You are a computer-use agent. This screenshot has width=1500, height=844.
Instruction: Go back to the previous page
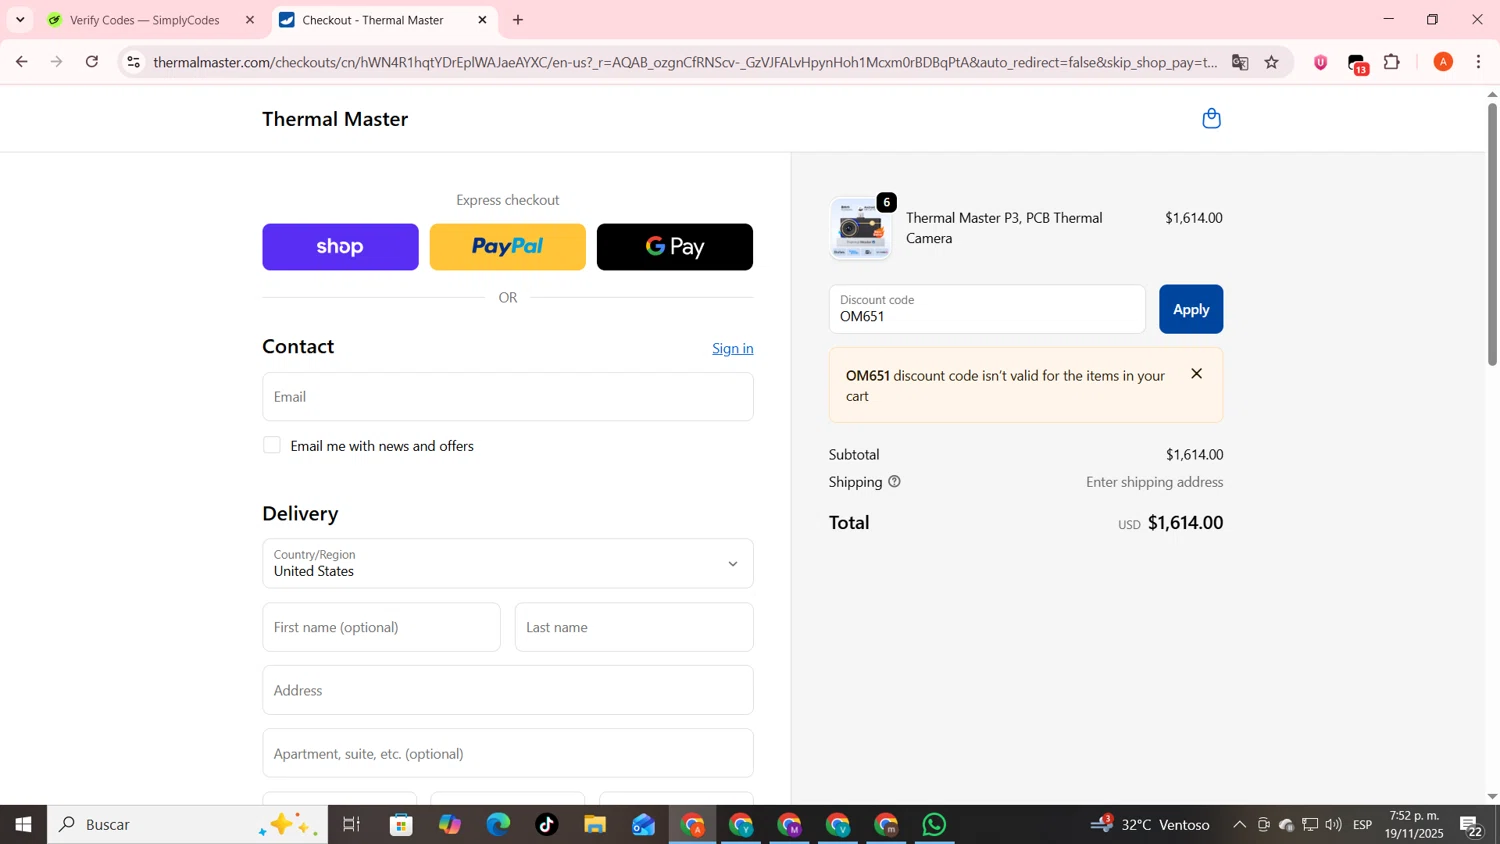21,62
